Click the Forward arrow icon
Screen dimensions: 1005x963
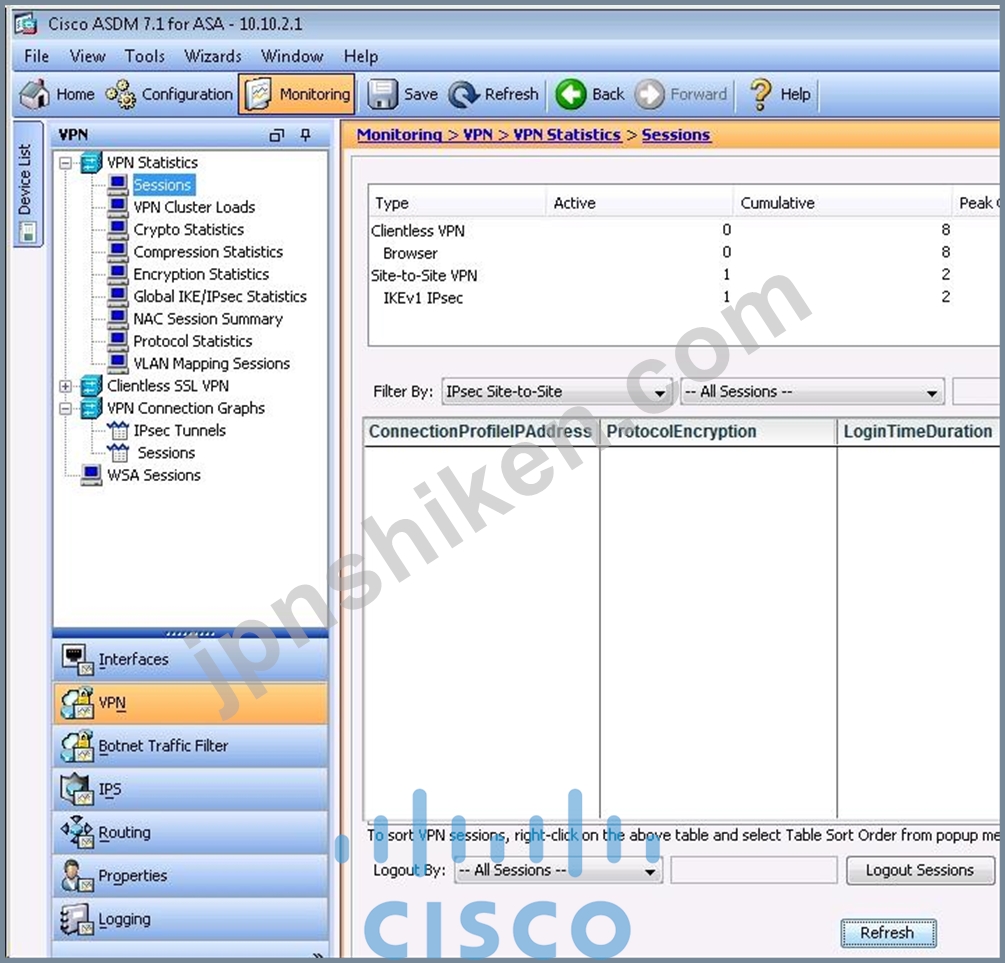click(x=649, y=94)
